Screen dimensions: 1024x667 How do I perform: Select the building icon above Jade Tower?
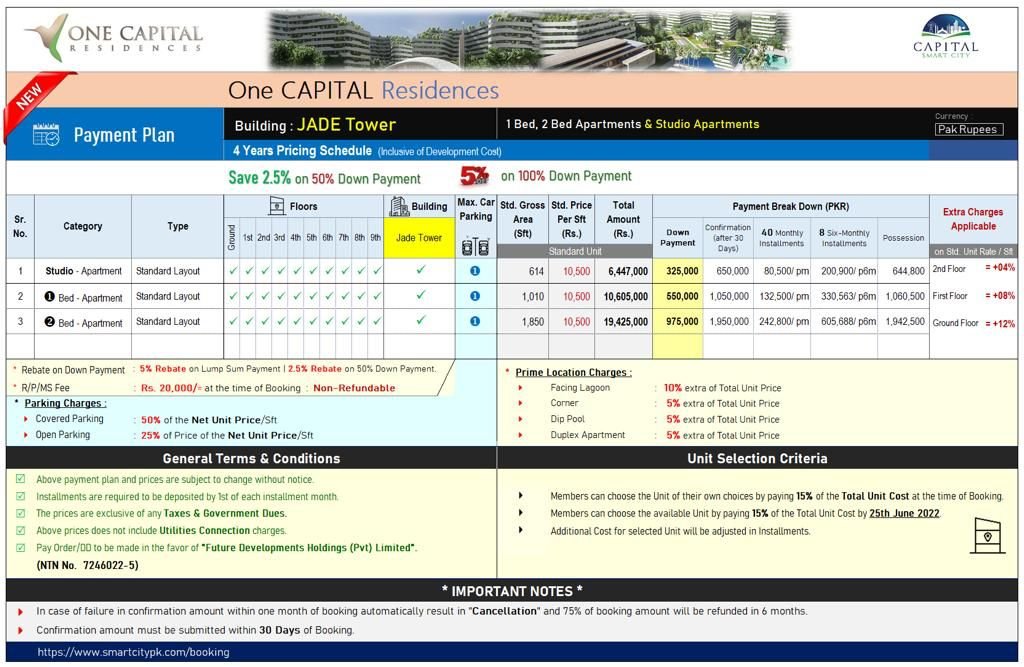(x=399, y=206)
